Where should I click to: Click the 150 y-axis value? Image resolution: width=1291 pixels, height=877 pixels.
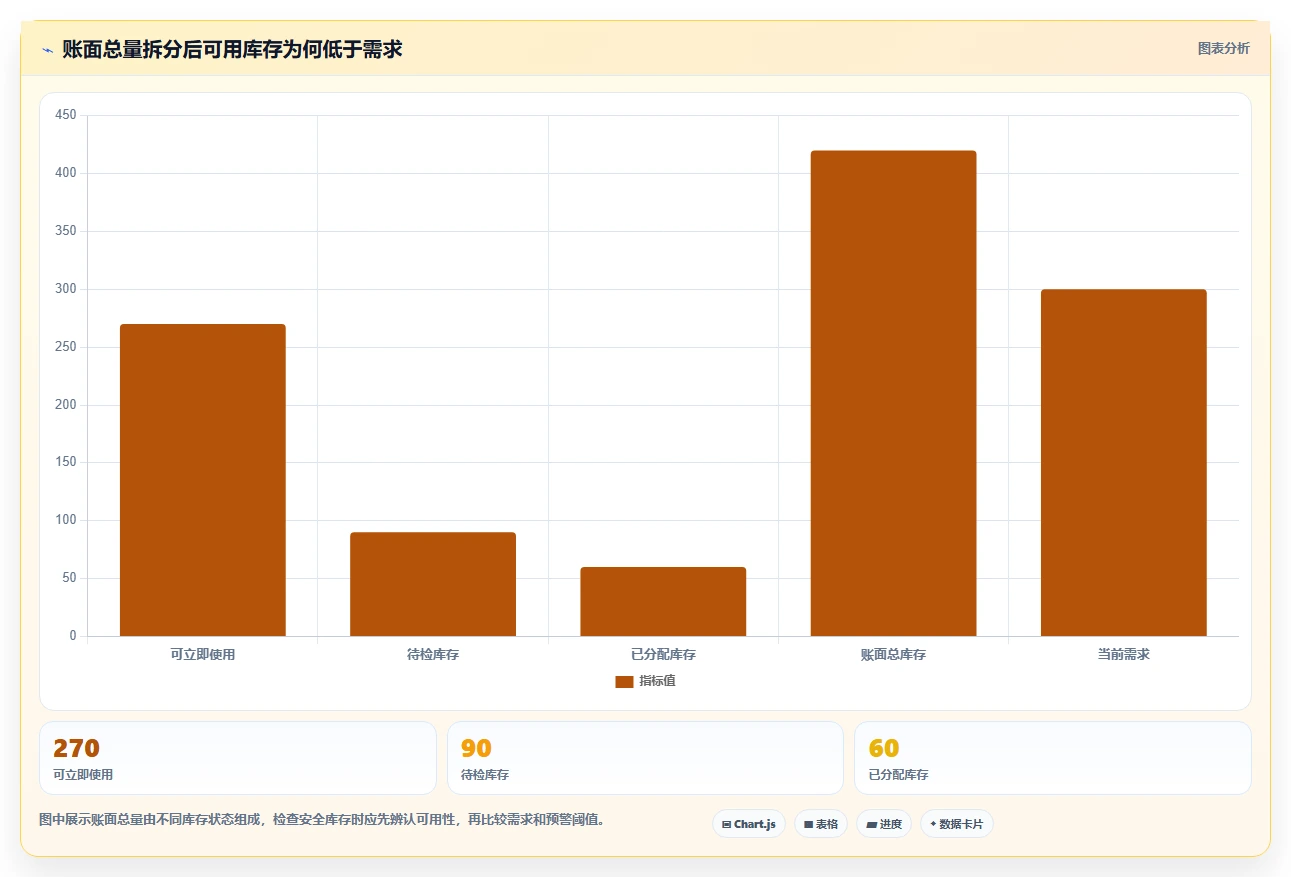pos(66,463)
